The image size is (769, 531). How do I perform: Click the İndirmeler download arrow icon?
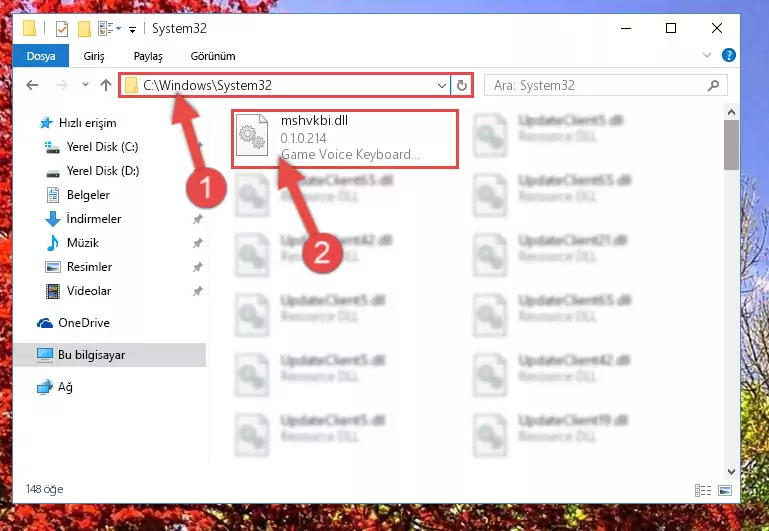[x=52, y=219]
